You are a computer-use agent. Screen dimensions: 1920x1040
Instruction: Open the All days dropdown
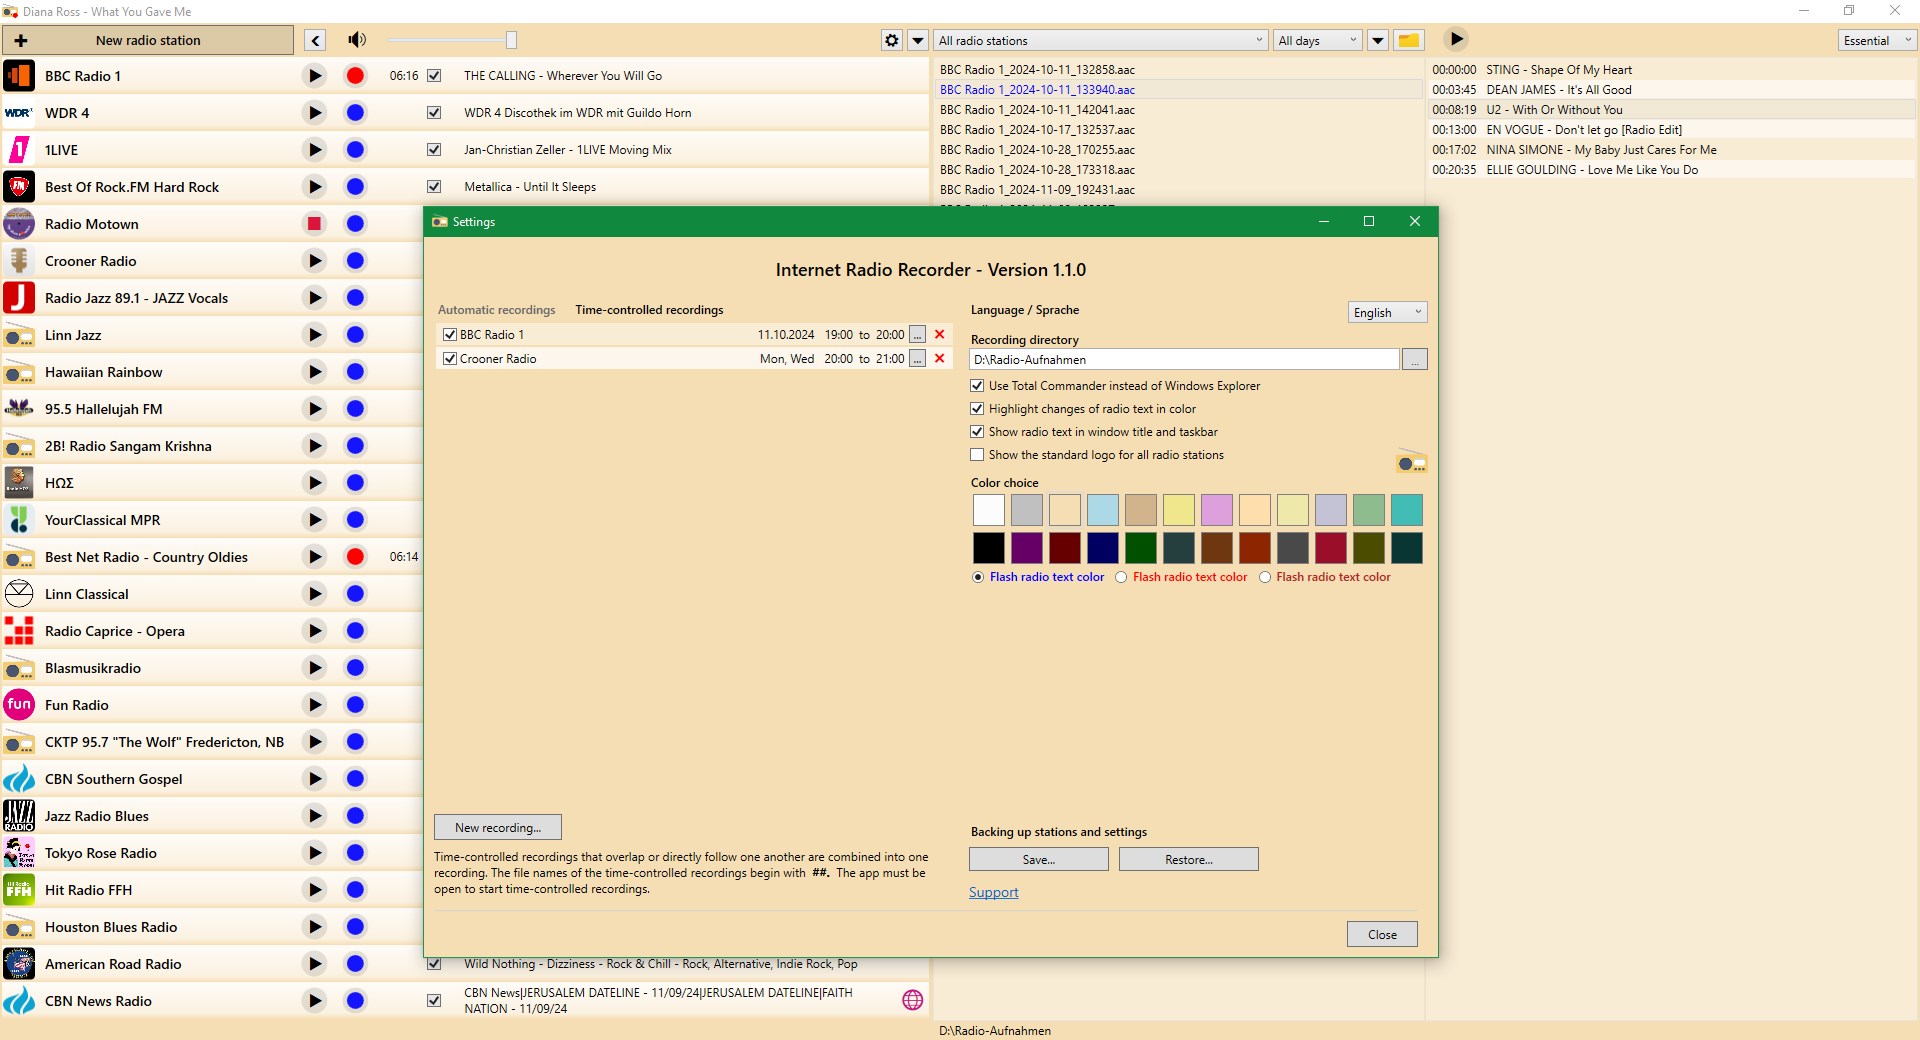(1317, 40)
